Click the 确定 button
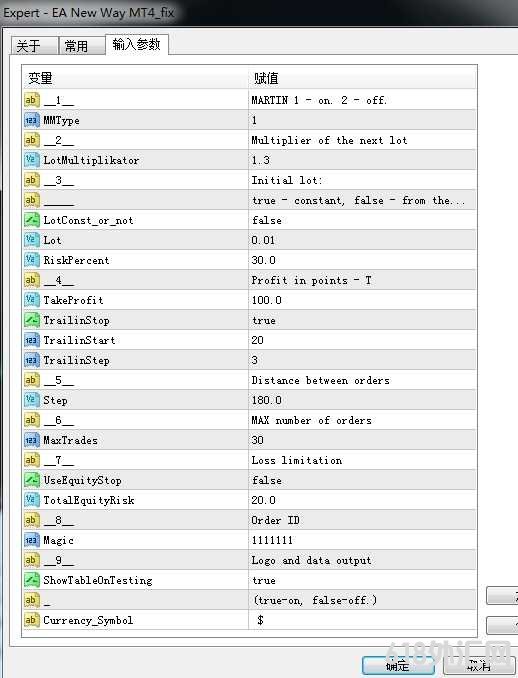Viewport: 518px width, 678px height. (398, 665)
